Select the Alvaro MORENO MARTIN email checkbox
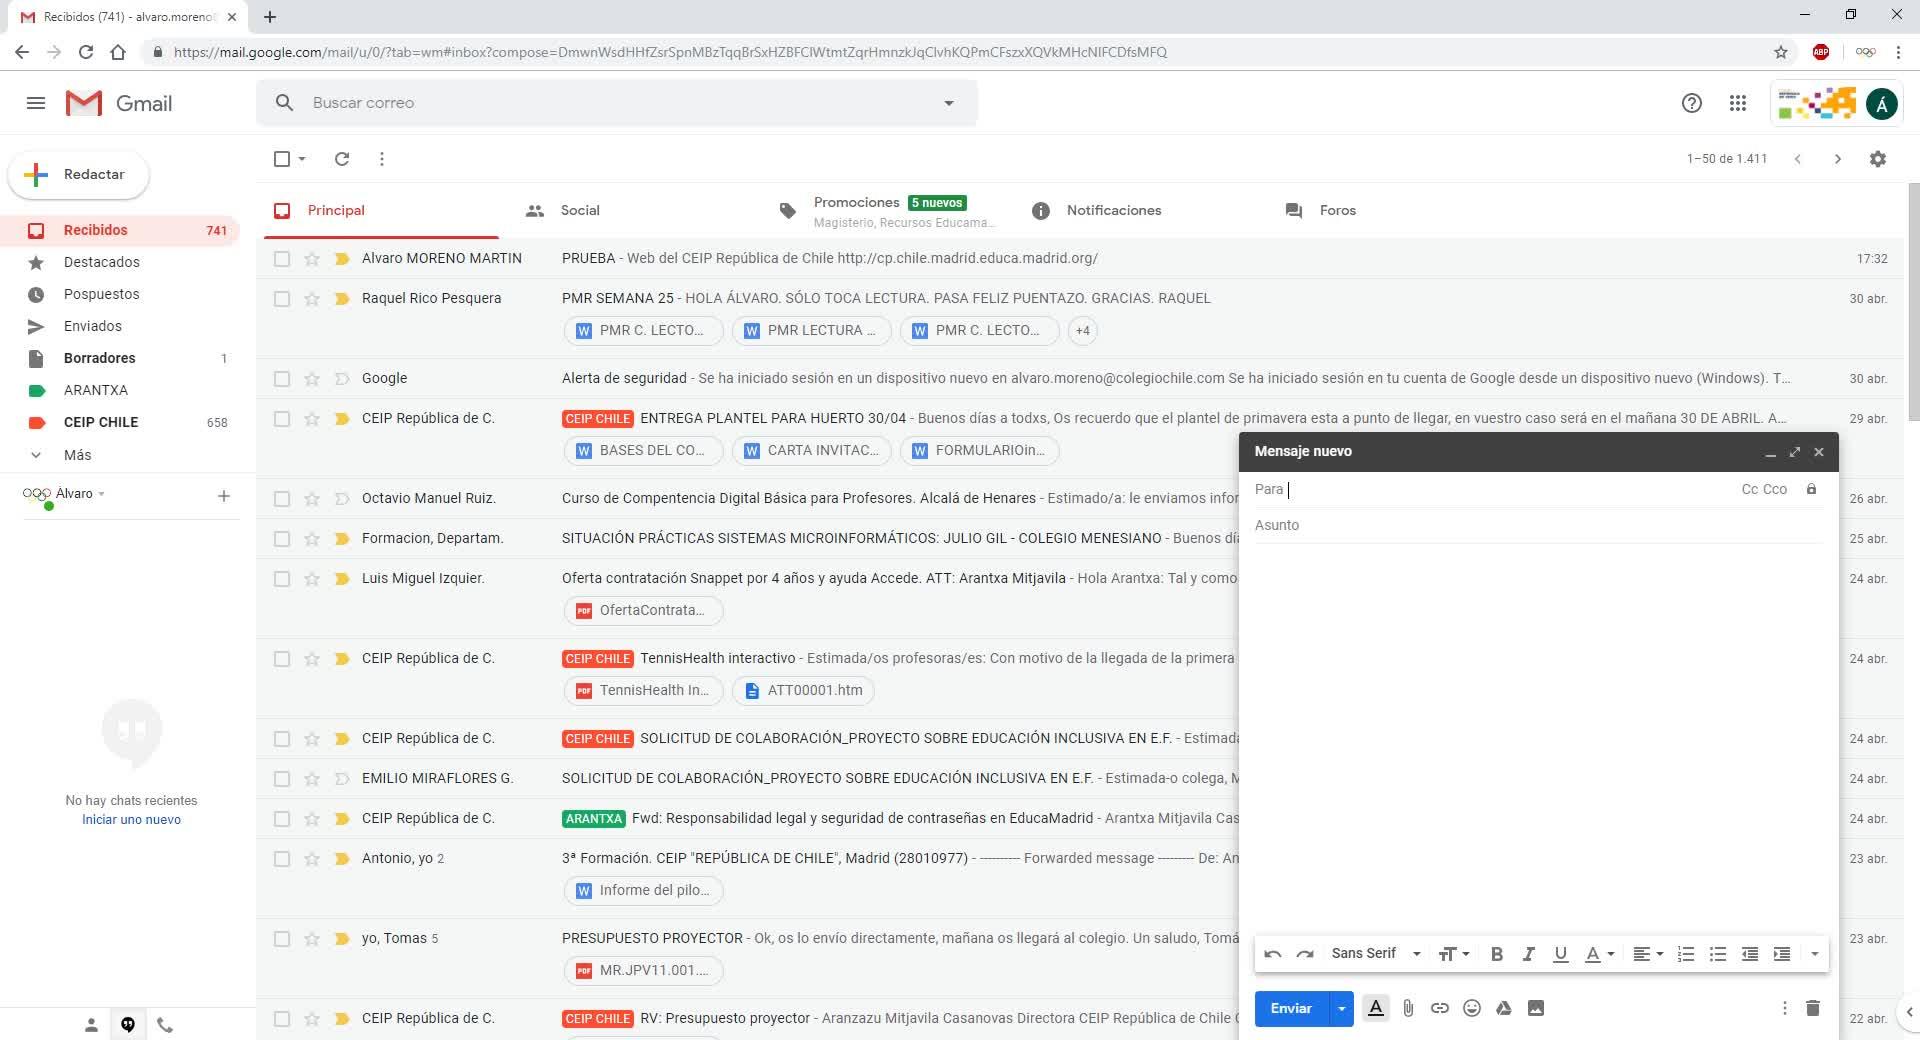The width and height of the screenshot is (1920, 1040). pos(282,259)
